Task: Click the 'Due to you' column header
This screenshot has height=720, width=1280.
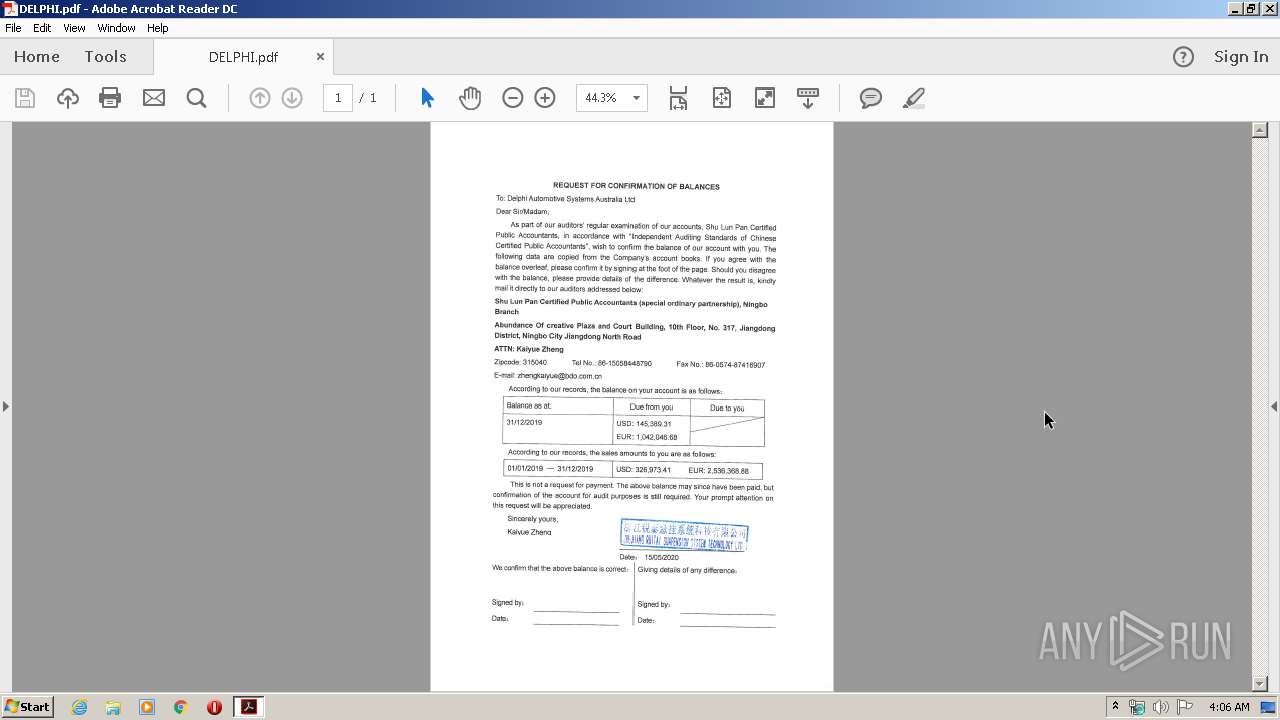Action: (x=727, y=408)
